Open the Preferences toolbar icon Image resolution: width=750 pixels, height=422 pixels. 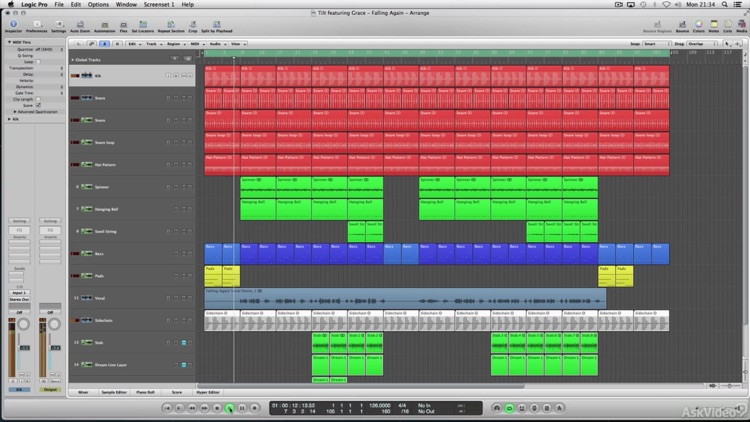click(x=36, y=26)
